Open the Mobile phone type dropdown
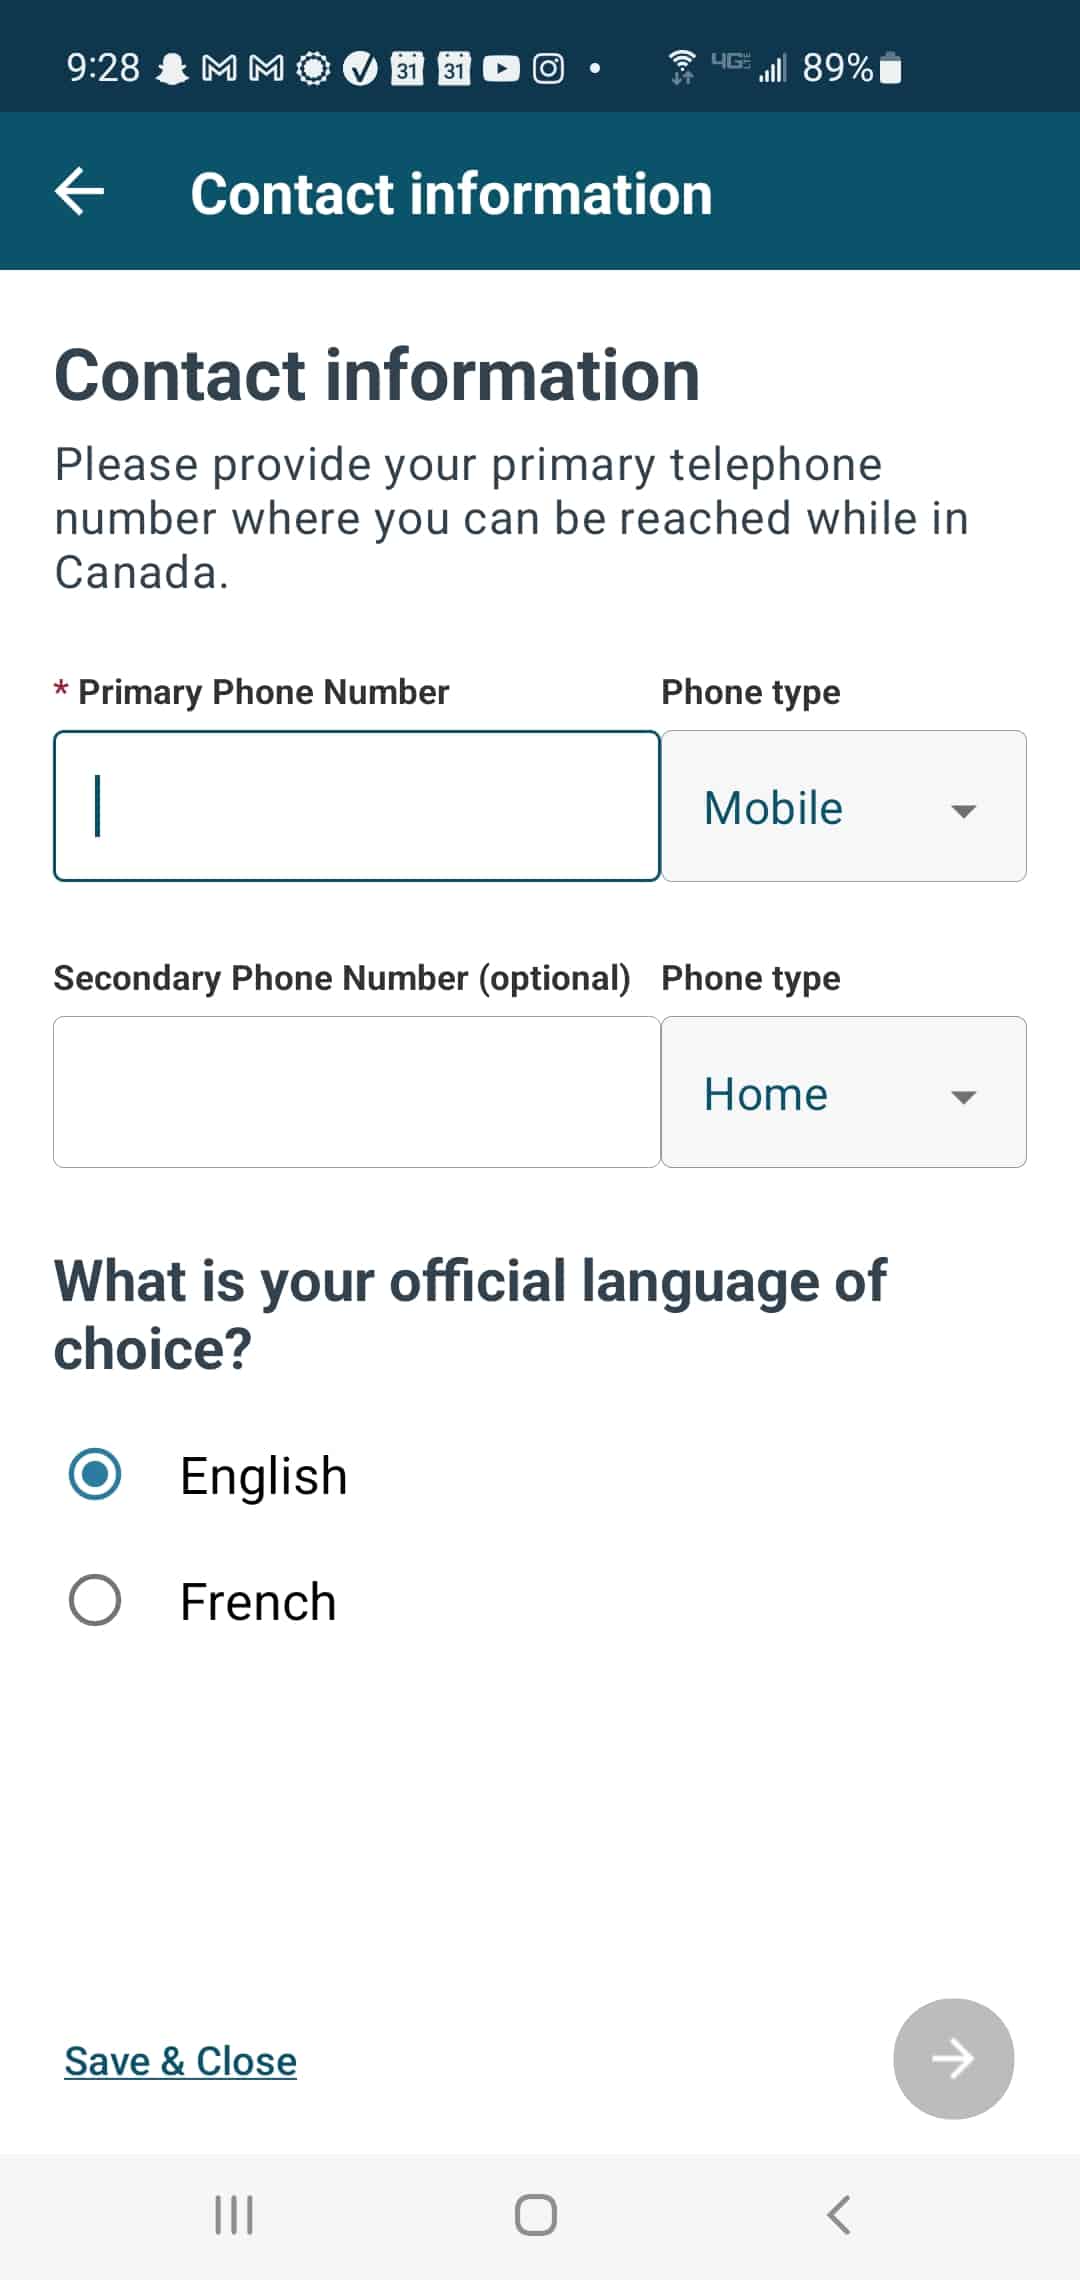Image resolution: width=1080 pixels, height=2280 pixels. coord(843,806)
